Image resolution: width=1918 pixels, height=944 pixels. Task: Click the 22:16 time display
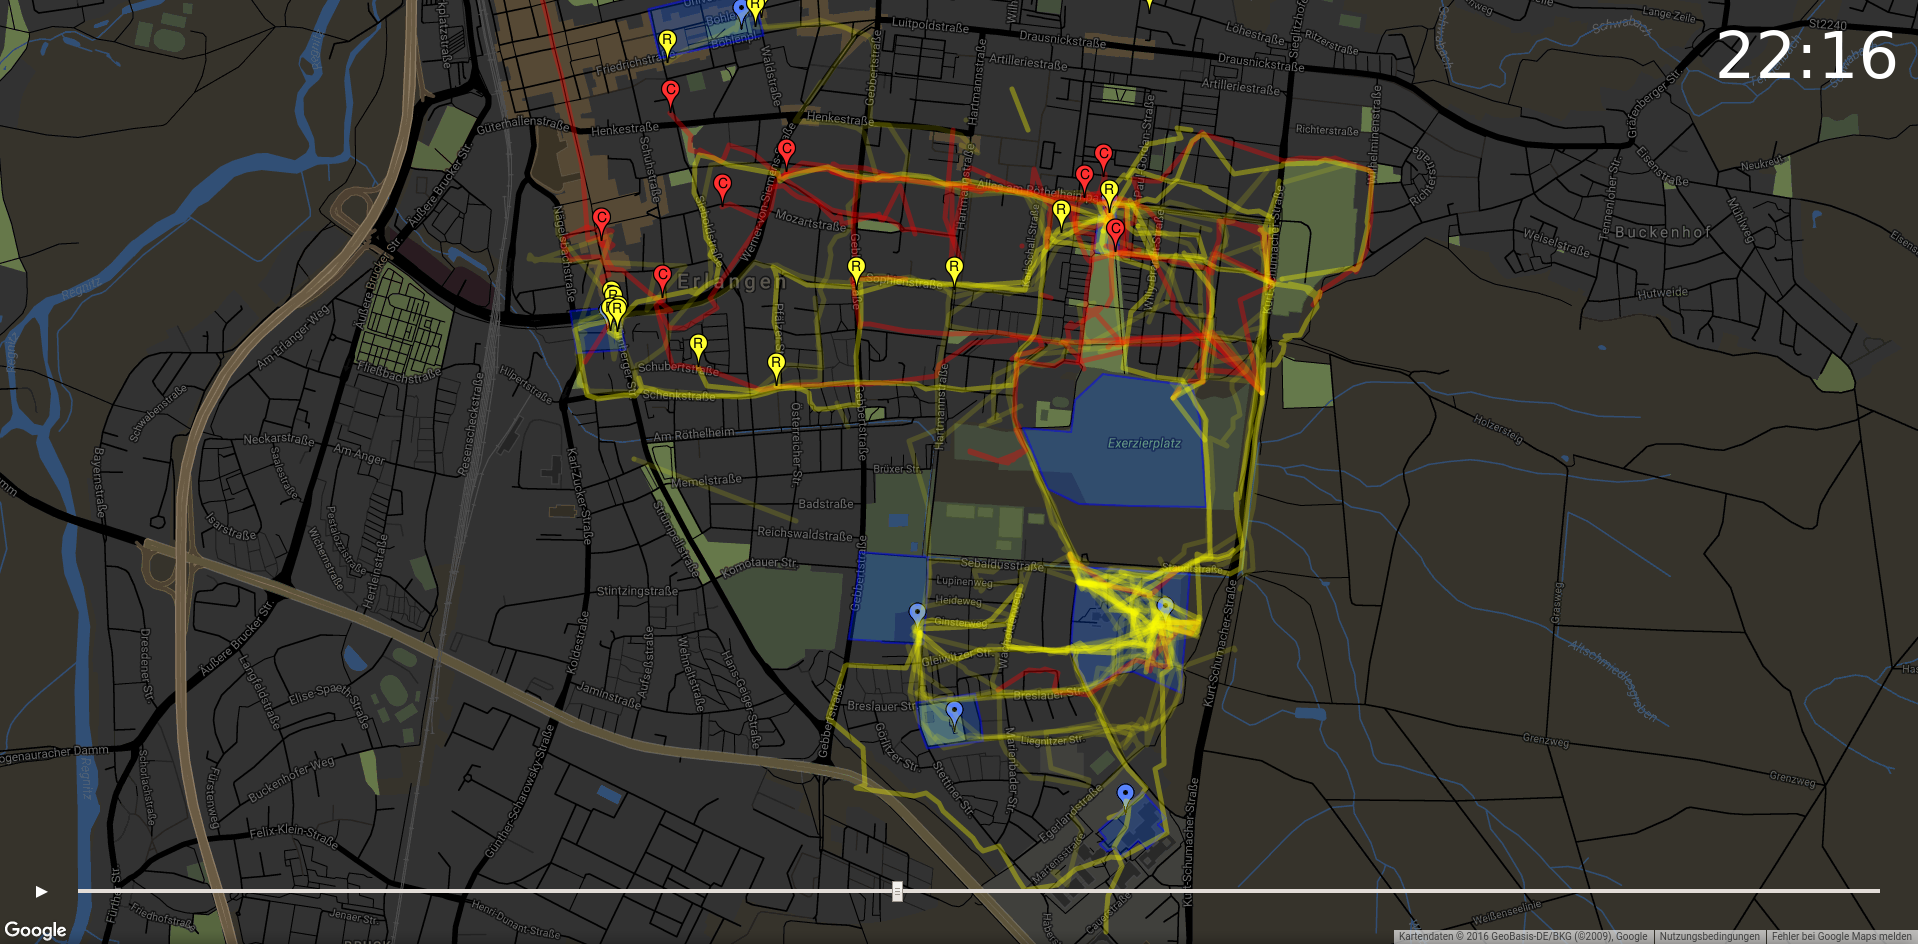[x=1805, y=55]
